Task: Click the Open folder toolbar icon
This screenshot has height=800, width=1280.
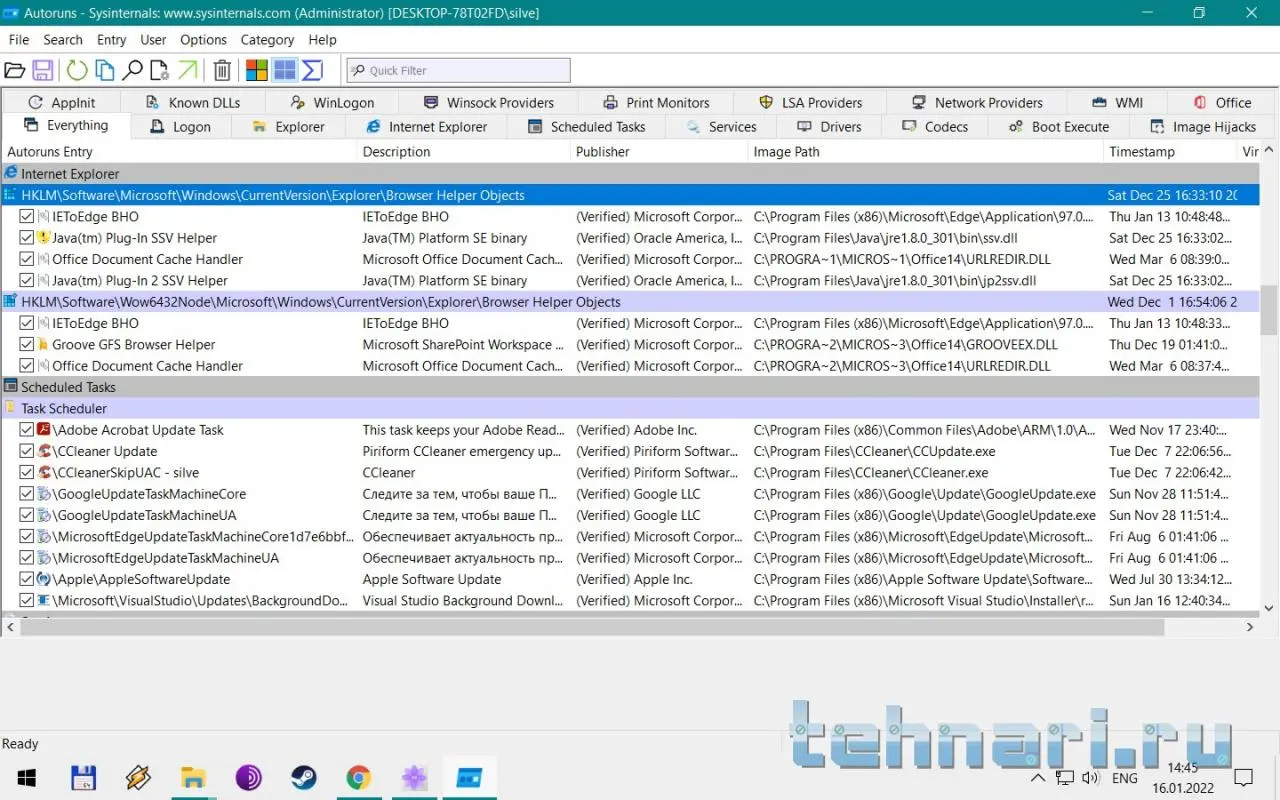Action: click(x=14, y=70)
